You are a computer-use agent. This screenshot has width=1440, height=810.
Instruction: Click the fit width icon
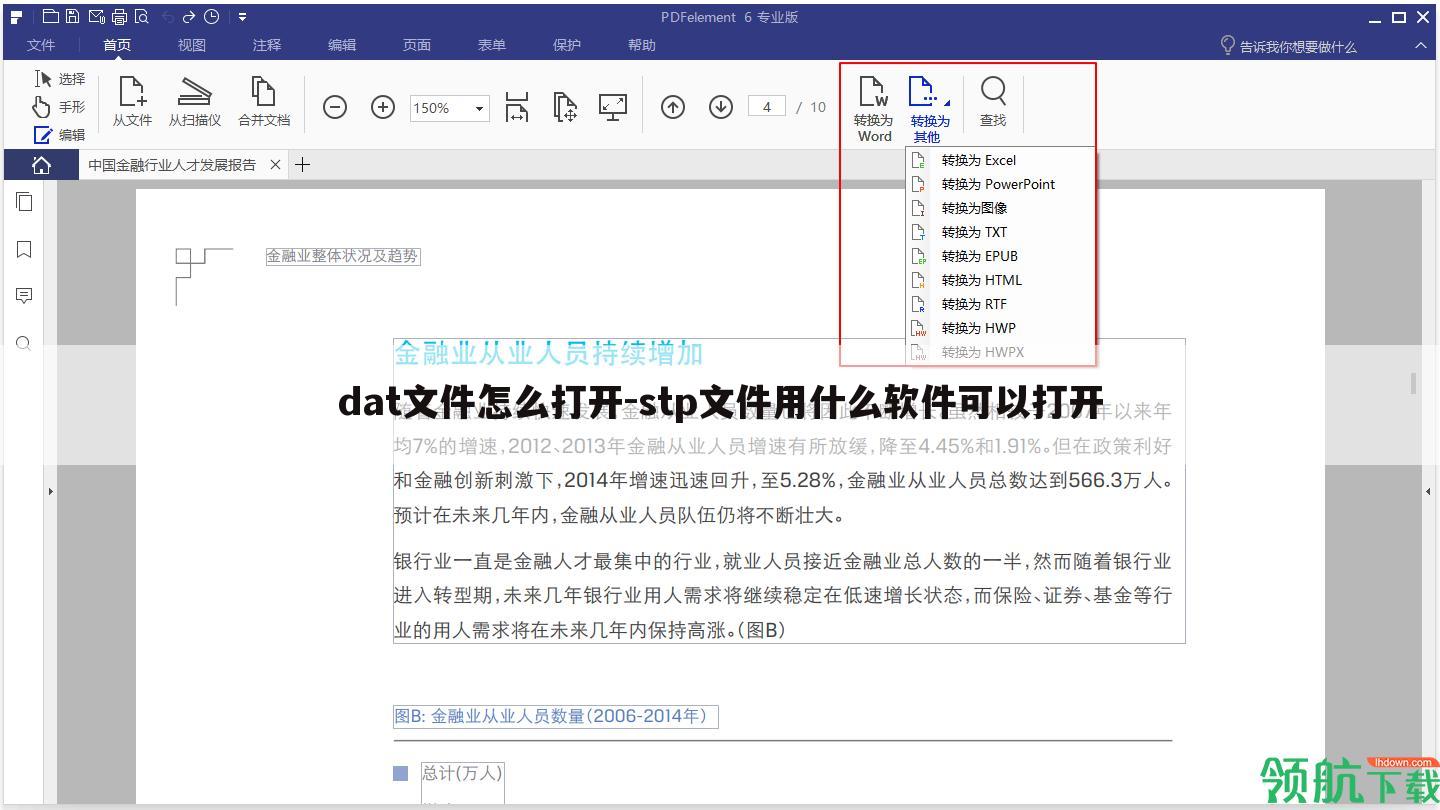click(517, 107)
